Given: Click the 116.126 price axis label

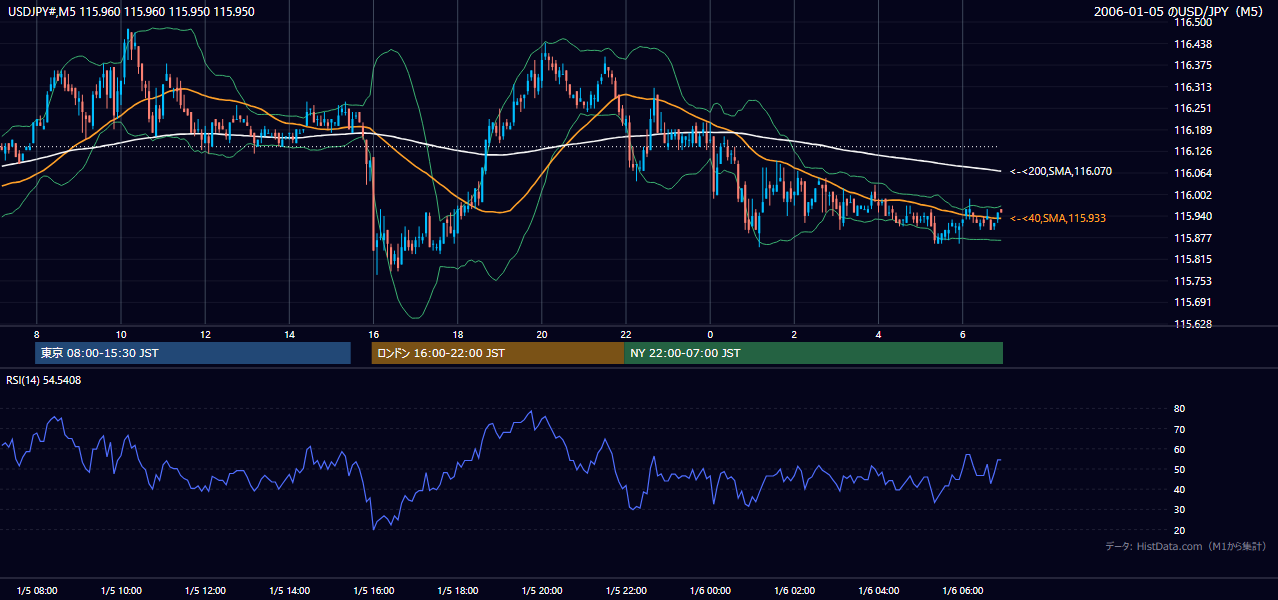Looking at the screenshot, I should point(1191,151).
